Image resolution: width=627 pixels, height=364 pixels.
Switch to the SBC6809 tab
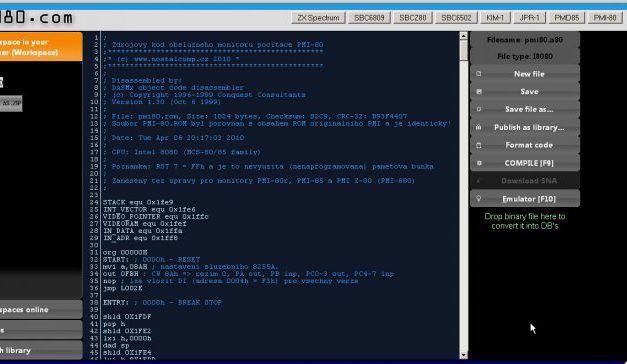click(369, 18)
